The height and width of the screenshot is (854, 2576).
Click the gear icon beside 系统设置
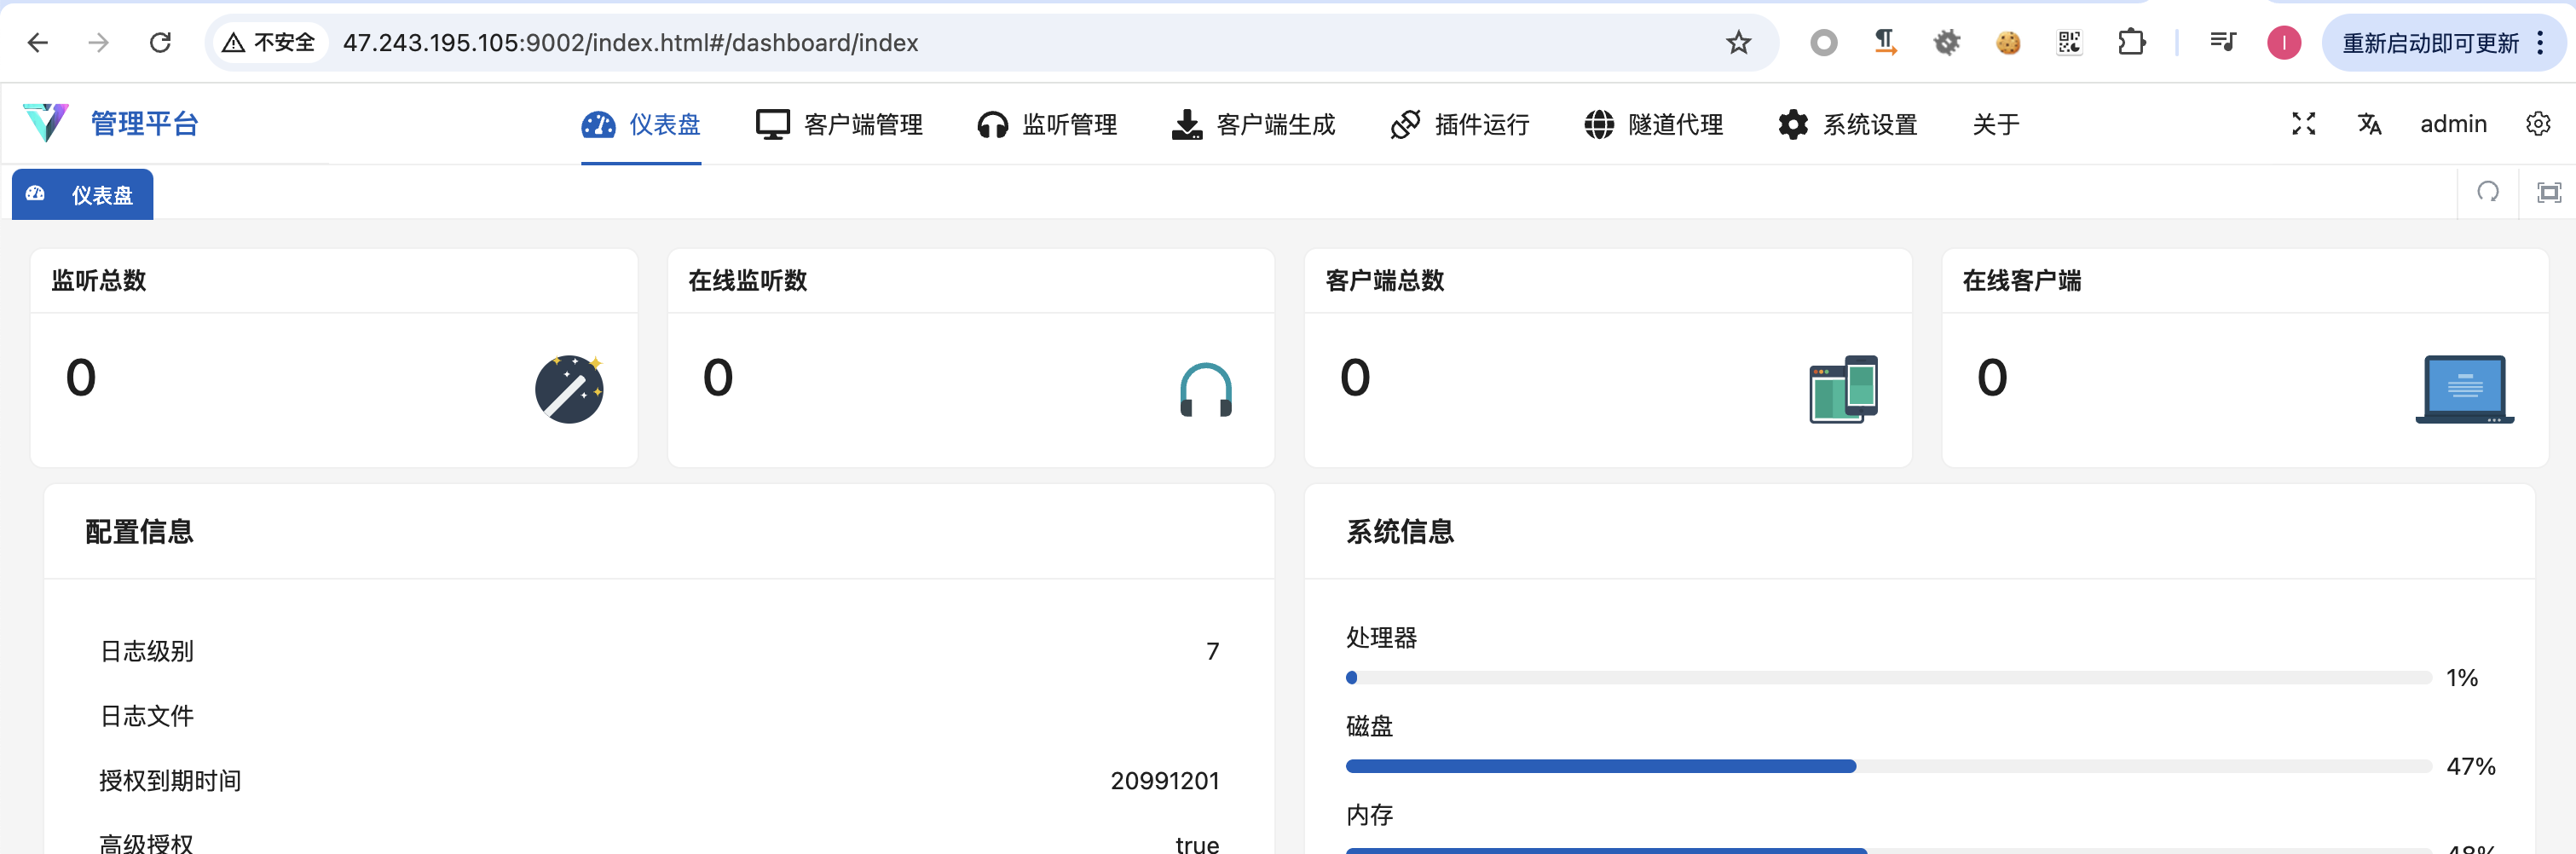(x=1792, y=124)
